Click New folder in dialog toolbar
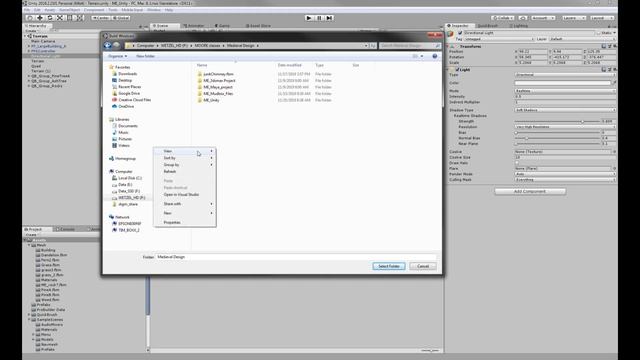This screenshot has height=360, width=640. pos(145,56)
